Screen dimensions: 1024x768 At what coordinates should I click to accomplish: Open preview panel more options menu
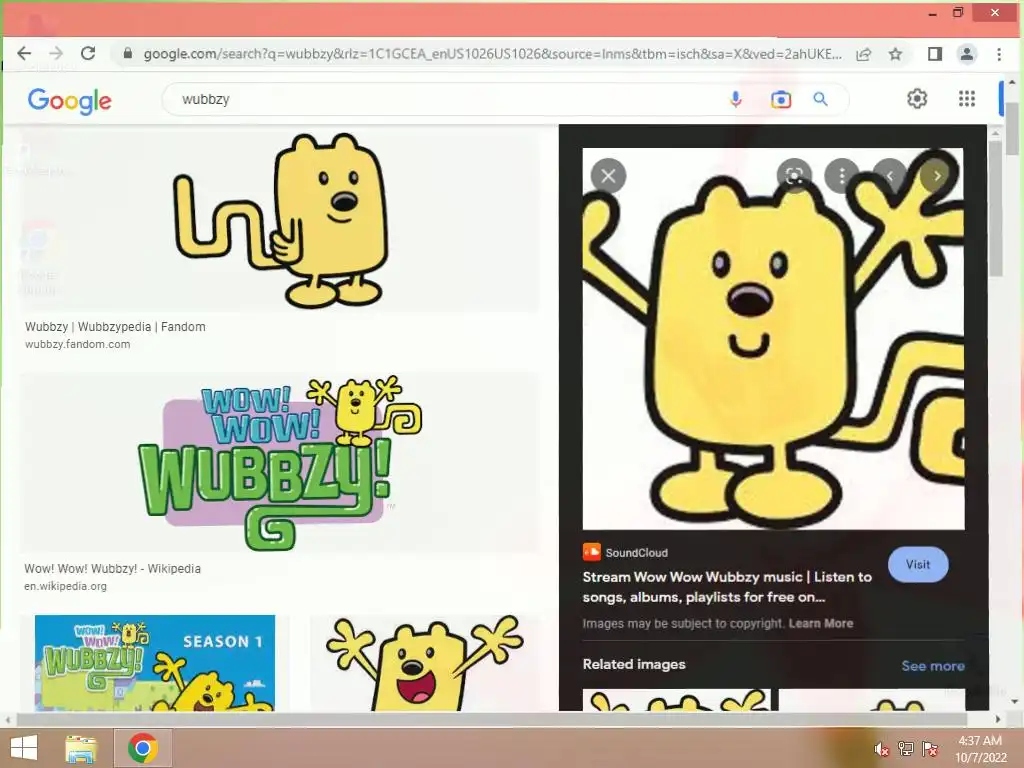(842, 176)
